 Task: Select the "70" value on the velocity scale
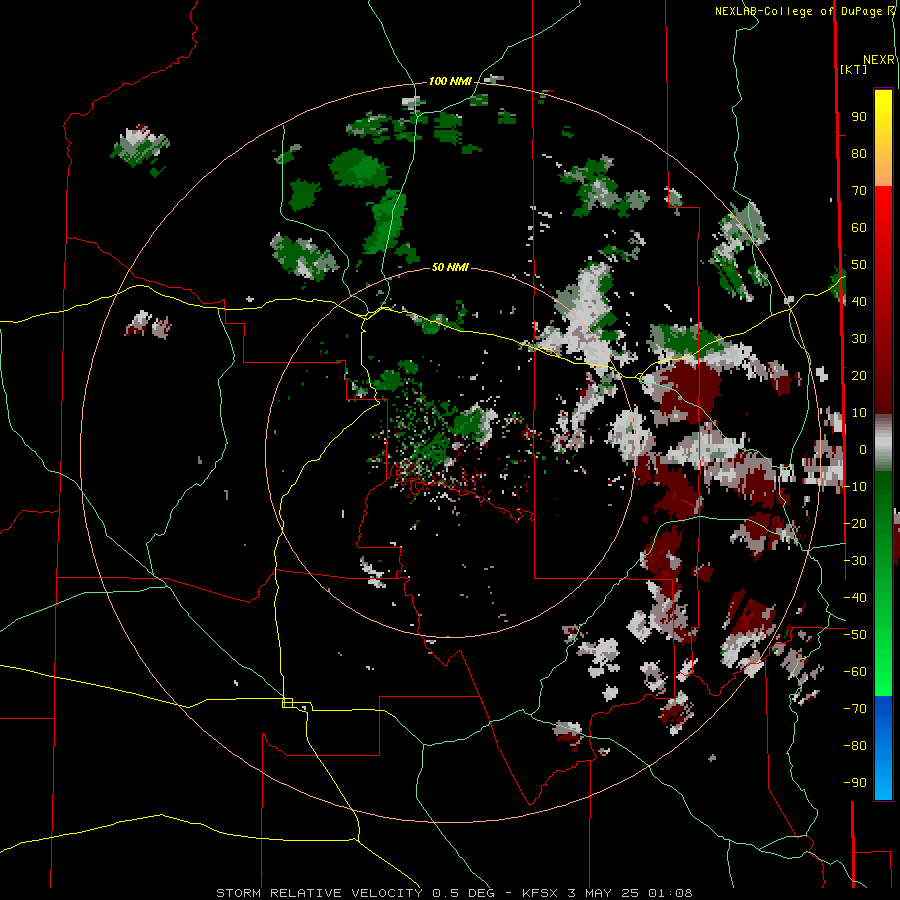(x=859, y=191)
